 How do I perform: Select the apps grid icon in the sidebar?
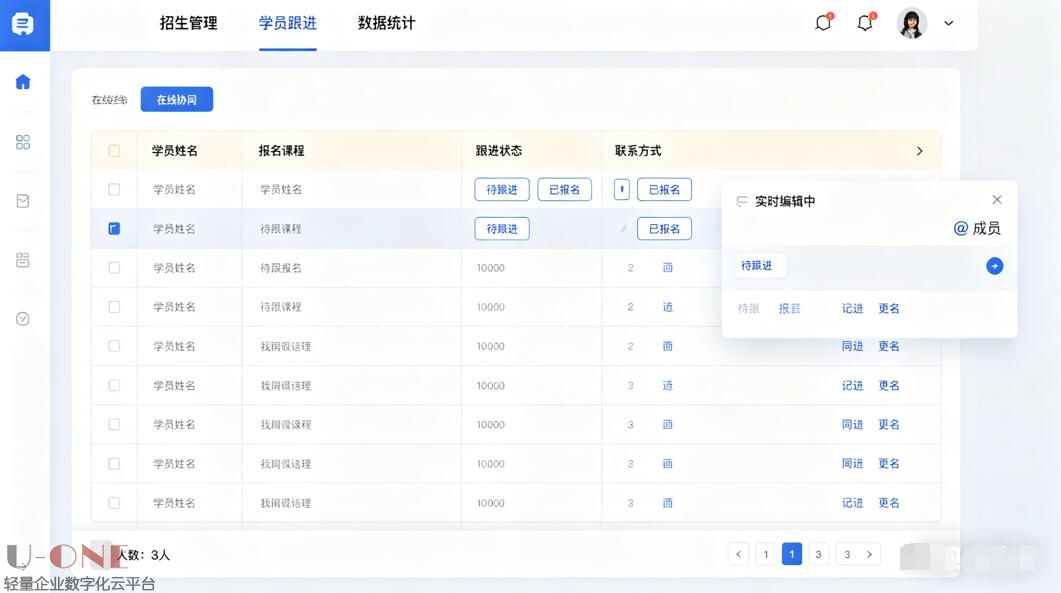point(23,141)
